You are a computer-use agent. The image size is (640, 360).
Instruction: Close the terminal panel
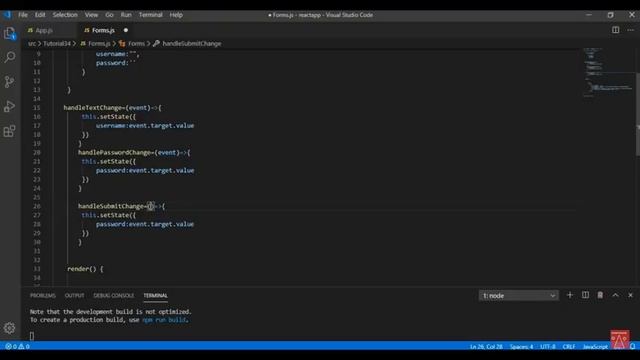pos(631,295)
